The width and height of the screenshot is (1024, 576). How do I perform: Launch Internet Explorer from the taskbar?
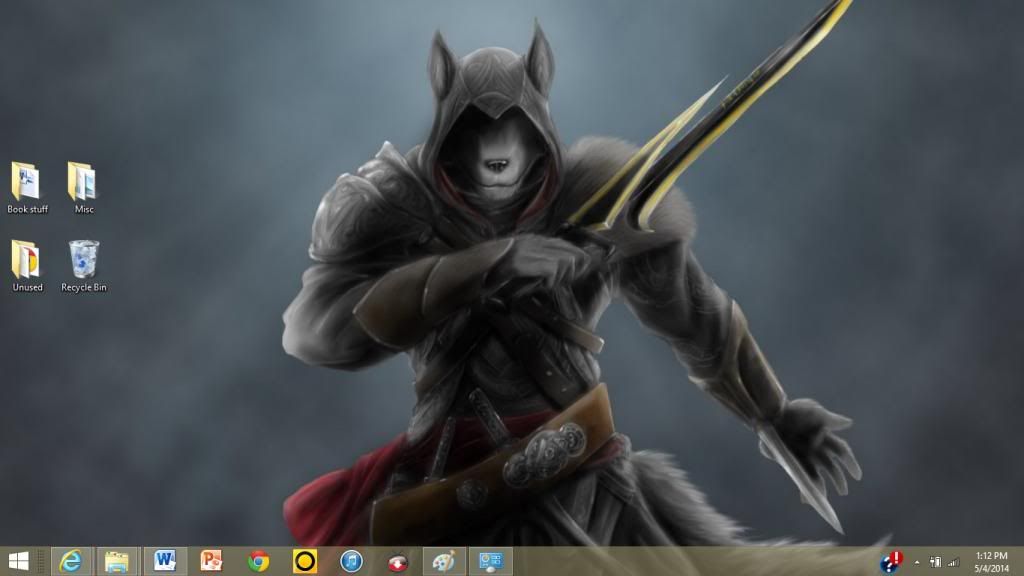tap(71, 561)
